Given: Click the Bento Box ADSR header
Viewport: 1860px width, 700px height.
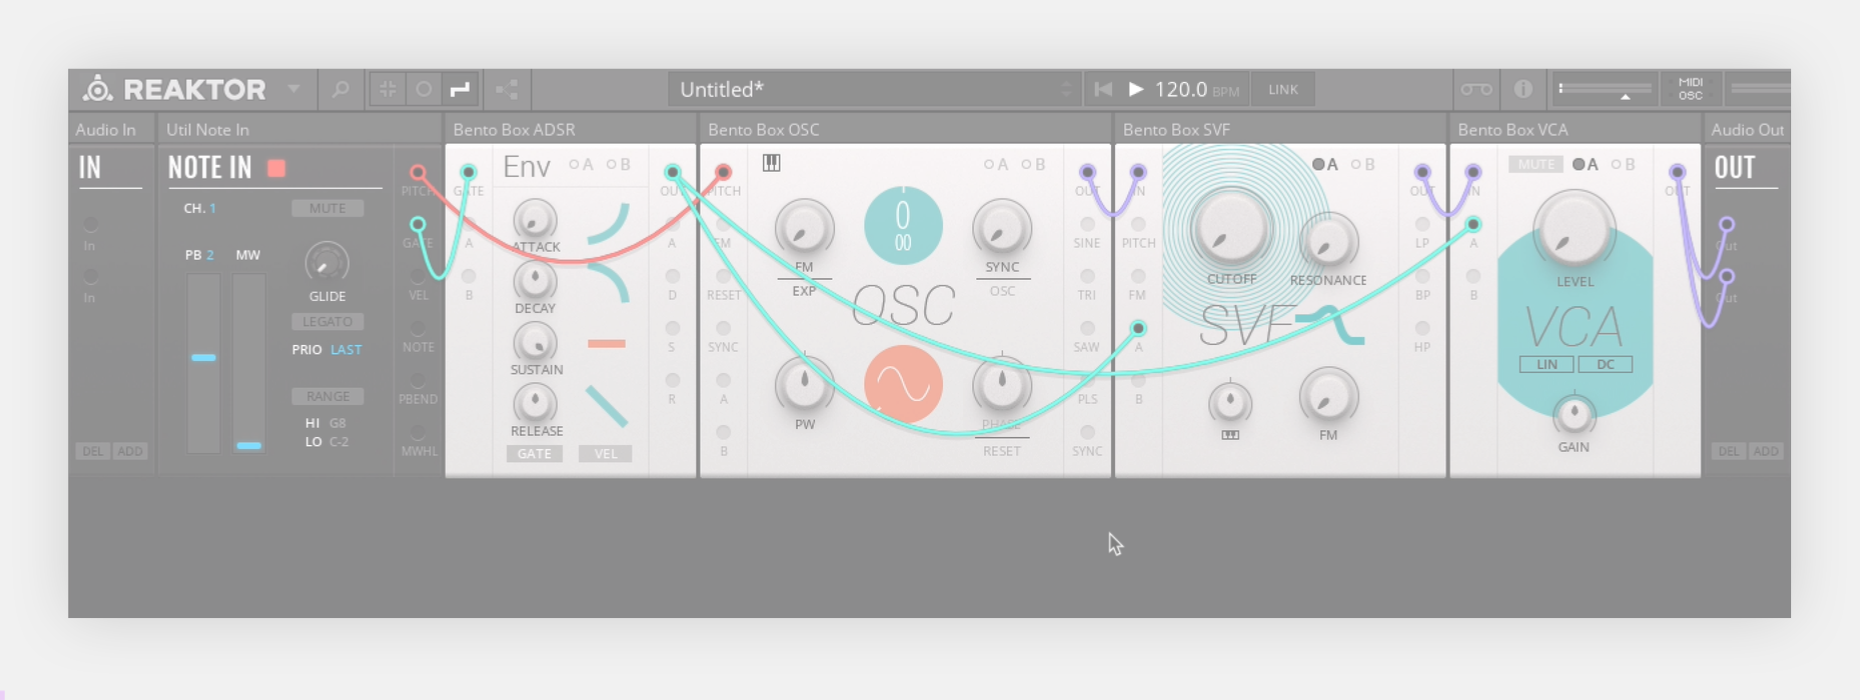Looking at the screenshot, I should 570,129.
